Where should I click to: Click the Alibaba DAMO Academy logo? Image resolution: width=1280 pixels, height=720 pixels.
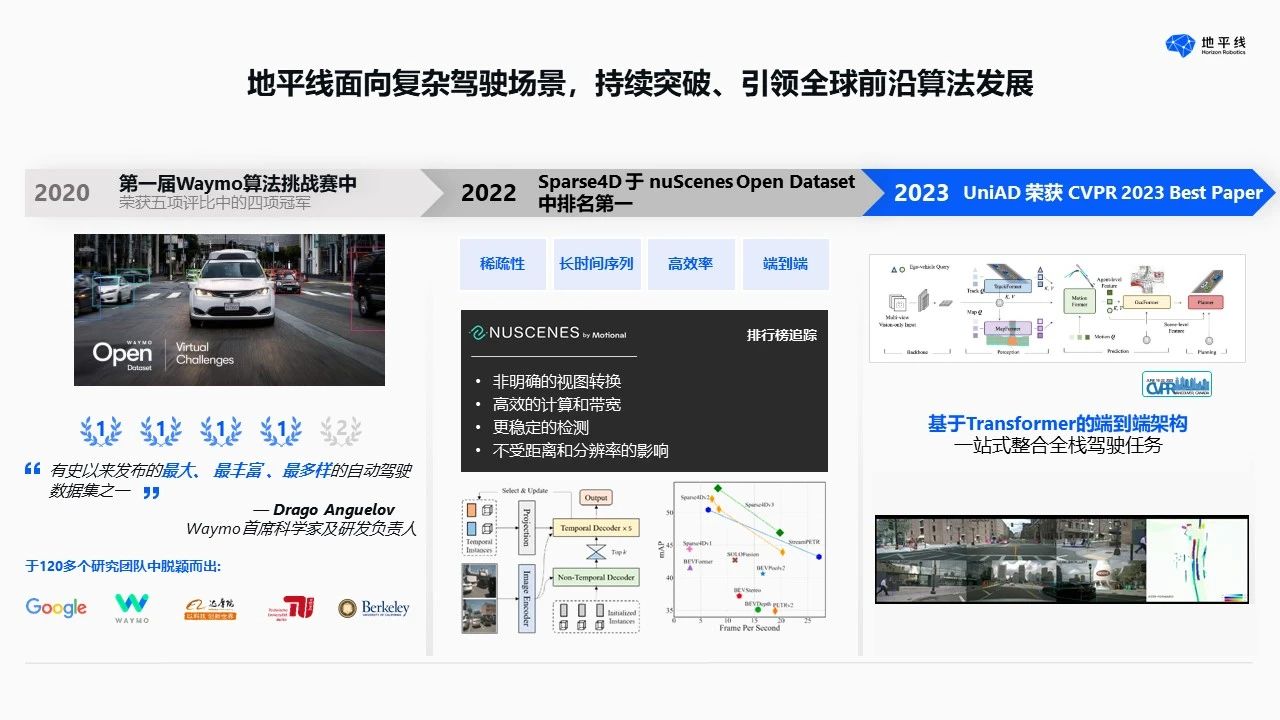point(210,608)
